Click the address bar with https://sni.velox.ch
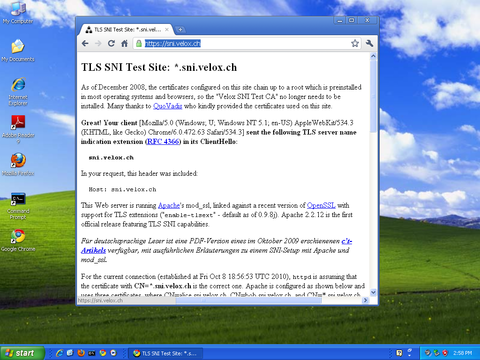 click(x=247, y=43)
